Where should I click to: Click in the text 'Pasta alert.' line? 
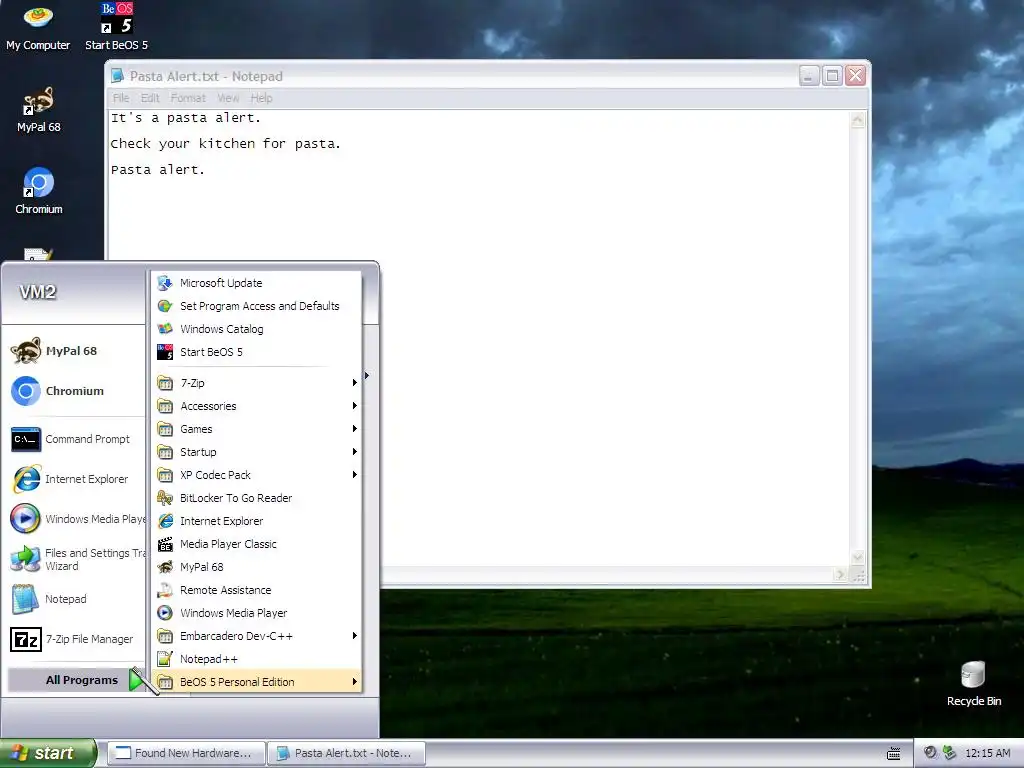point(157,170)
